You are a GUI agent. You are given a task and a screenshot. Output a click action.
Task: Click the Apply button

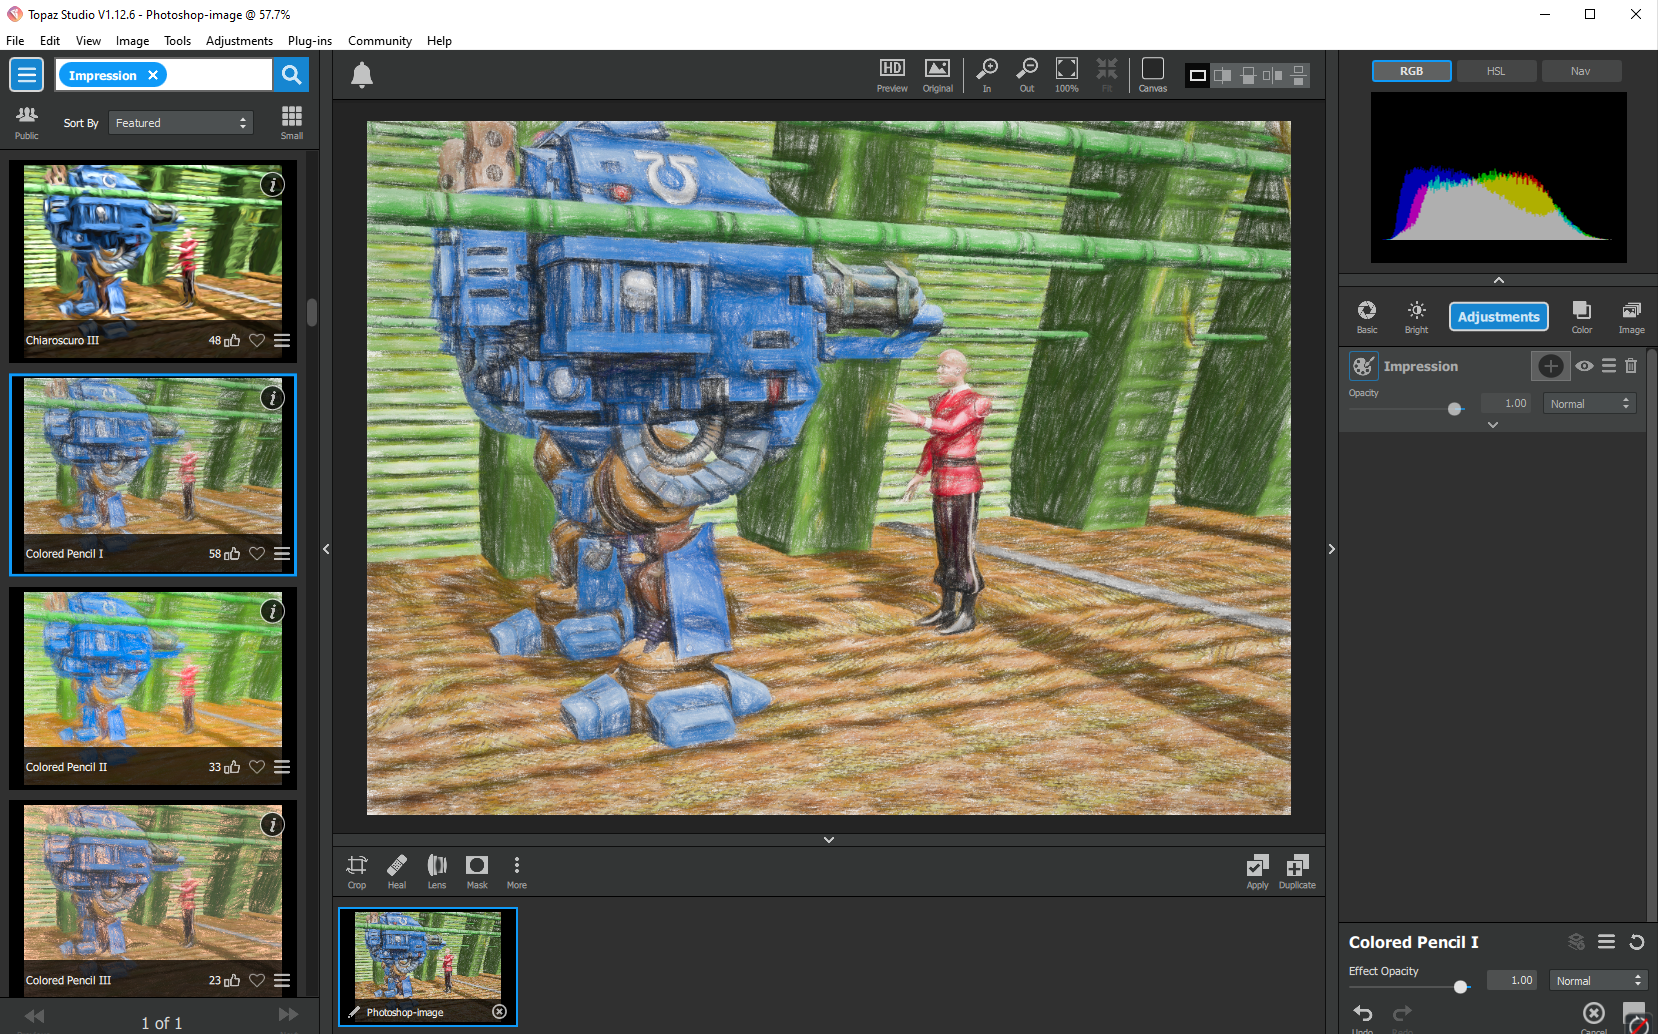point(1257,871)
